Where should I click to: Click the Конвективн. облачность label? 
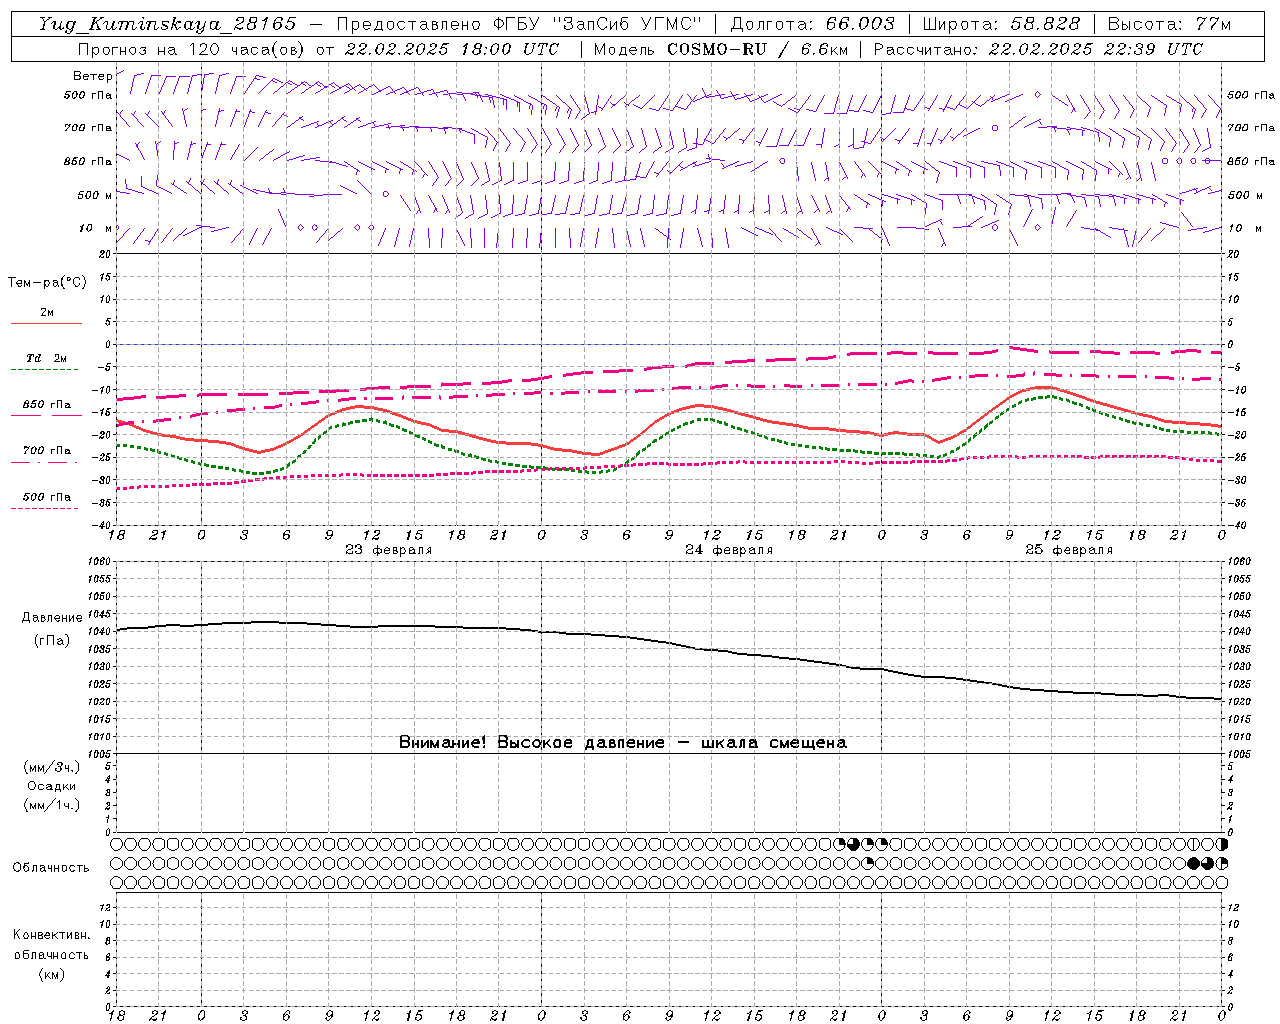click(x=51, y=945)
